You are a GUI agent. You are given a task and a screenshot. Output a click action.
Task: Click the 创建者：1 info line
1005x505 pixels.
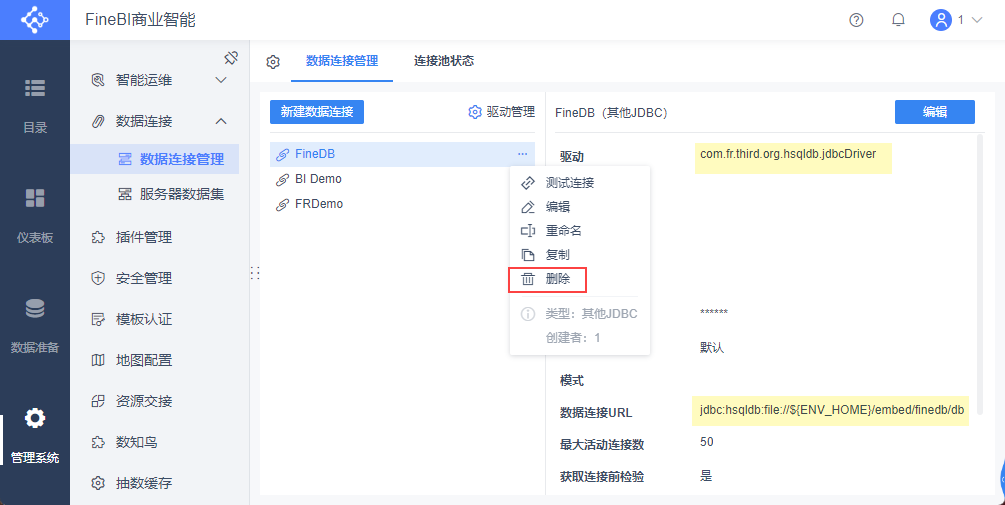point(573,337)
